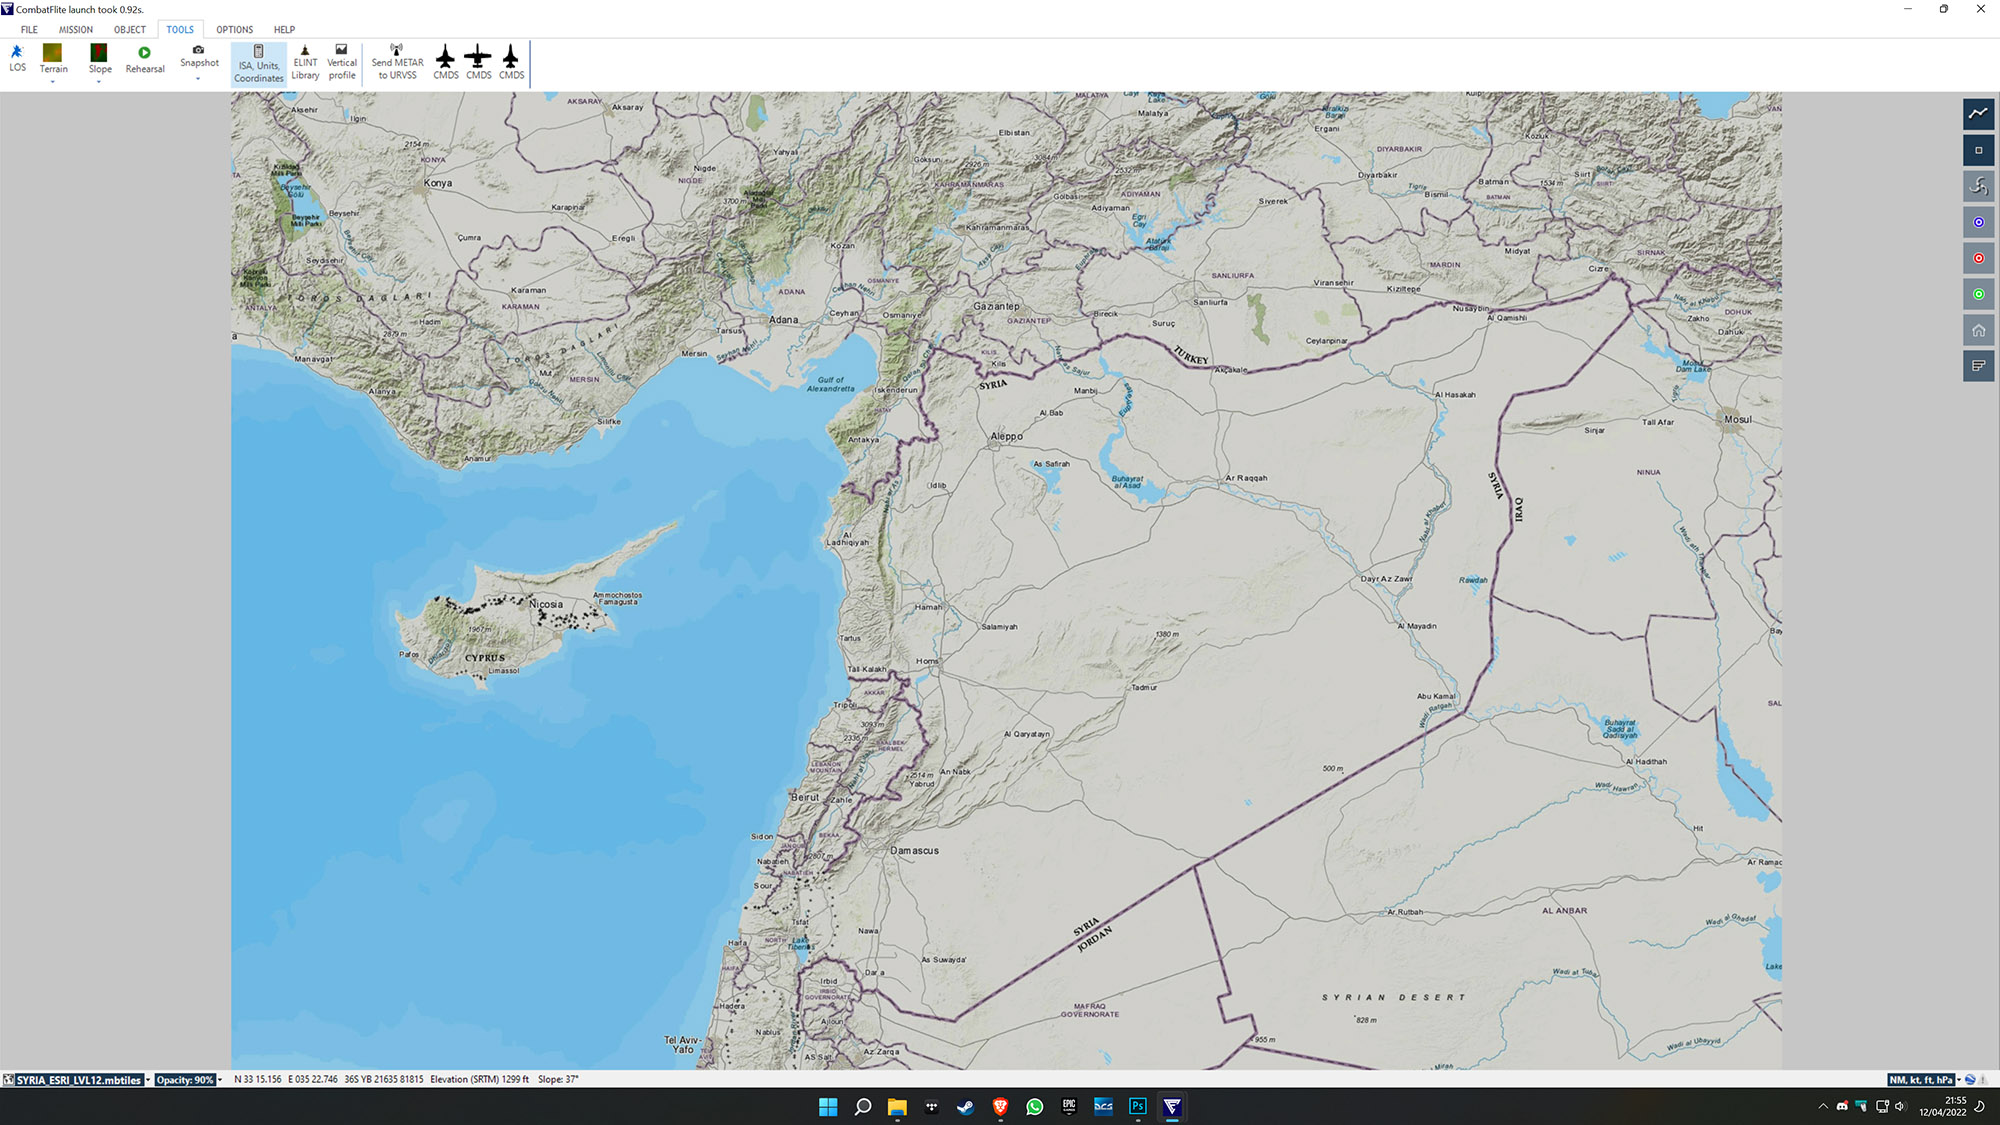Open the MISSION menu
The image size is (2000, 1125).
[x=76, y=29]
